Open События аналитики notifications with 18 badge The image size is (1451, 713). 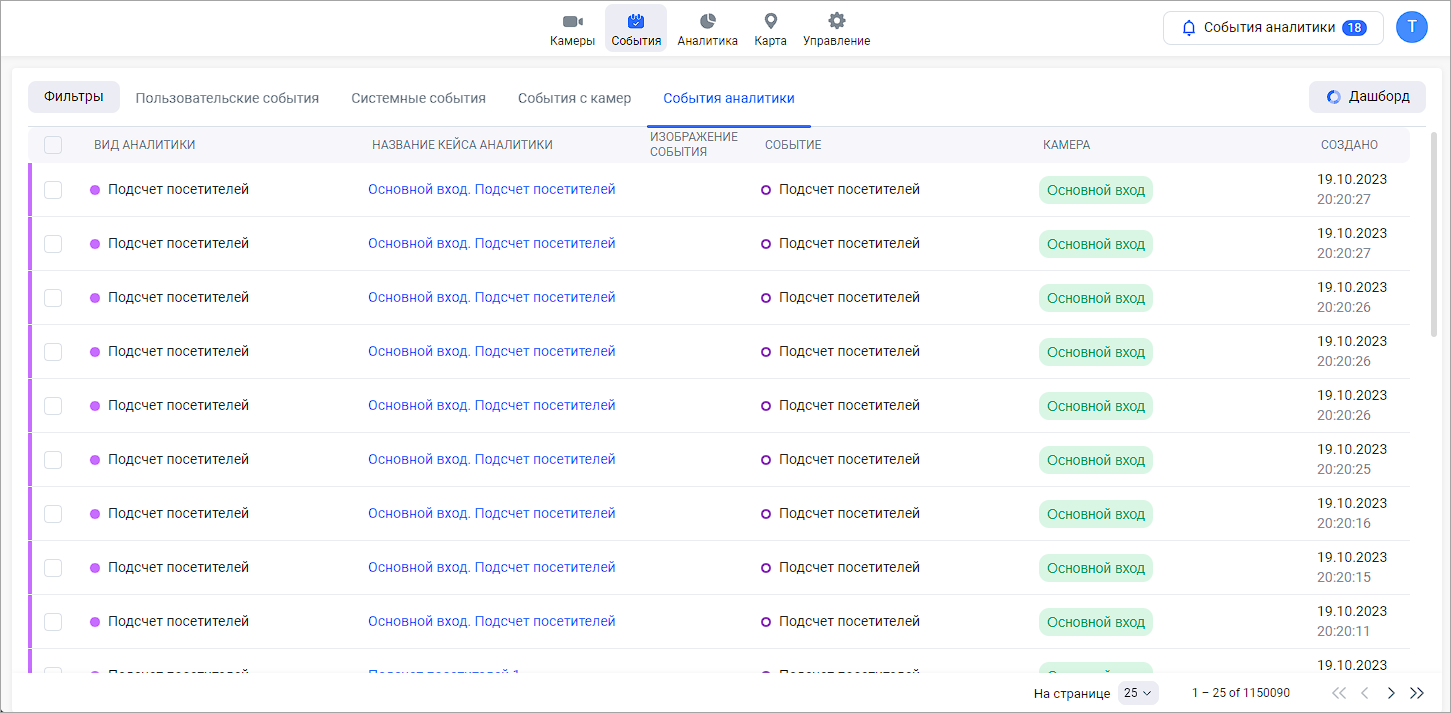[x=1273, y=28]
